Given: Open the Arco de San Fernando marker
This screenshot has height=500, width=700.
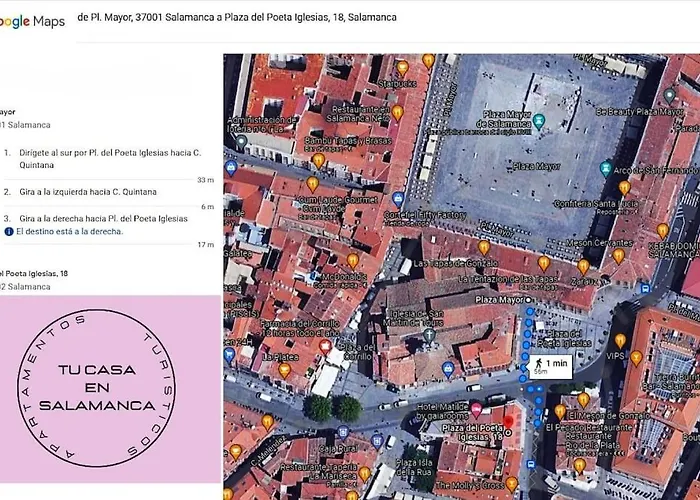Looking at the screenshot, I should (605, 167).
